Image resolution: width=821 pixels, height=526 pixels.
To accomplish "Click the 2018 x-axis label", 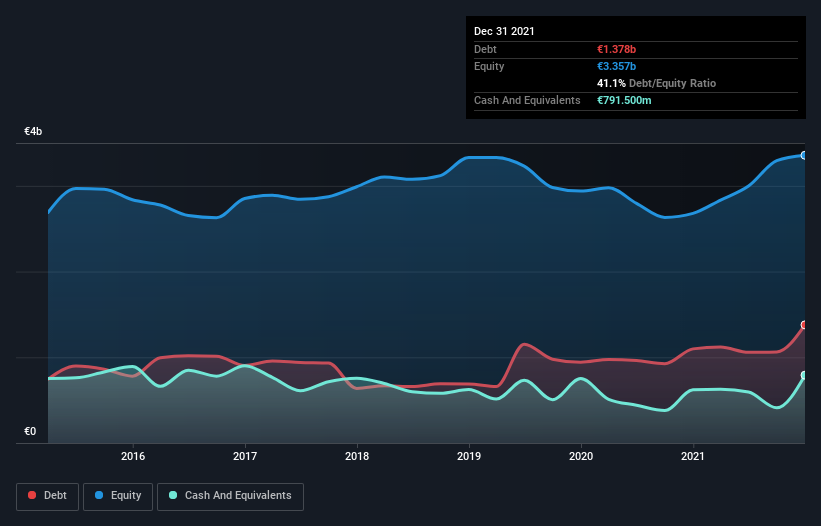I will click(357, 456).
